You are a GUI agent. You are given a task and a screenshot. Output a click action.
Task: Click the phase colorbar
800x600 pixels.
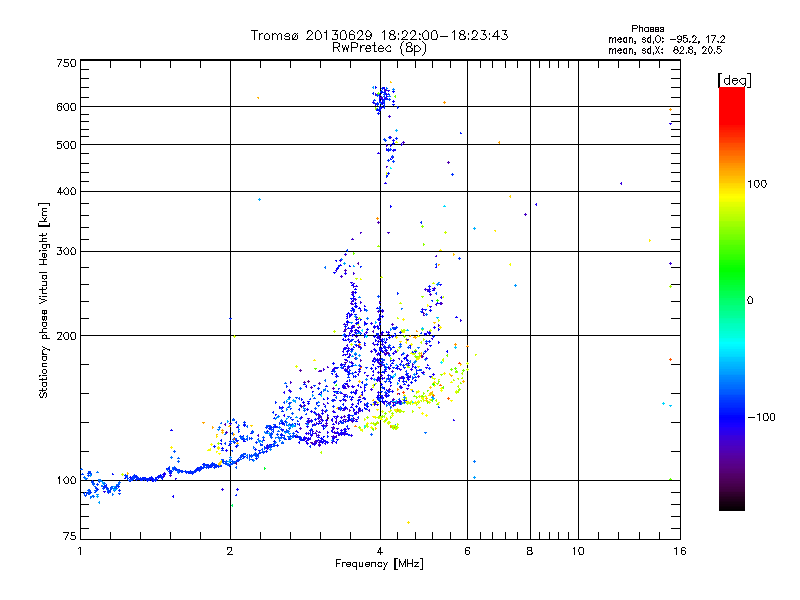tap(732, 298)
